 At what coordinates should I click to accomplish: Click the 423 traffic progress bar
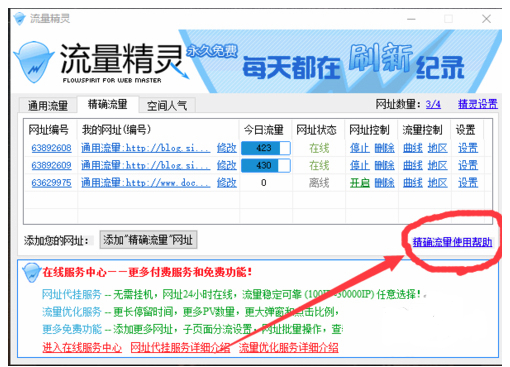point(266,148)
